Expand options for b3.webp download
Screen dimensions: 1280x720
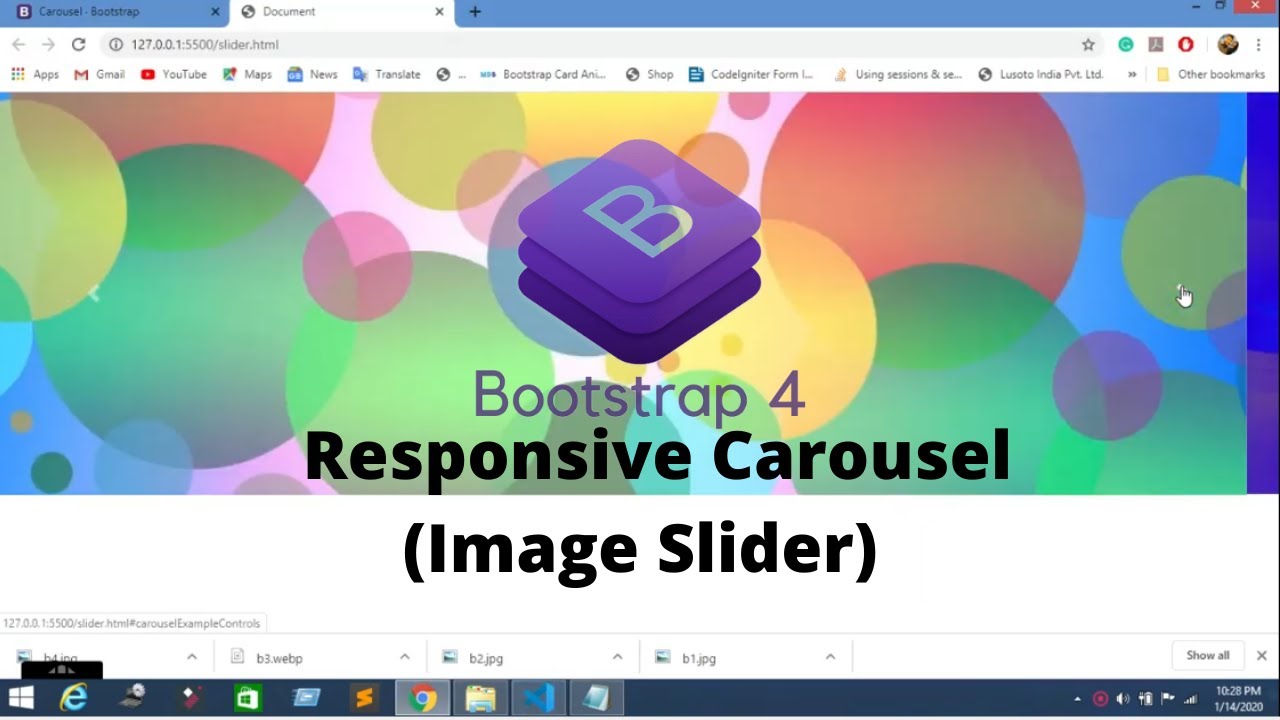pos(404,657)
